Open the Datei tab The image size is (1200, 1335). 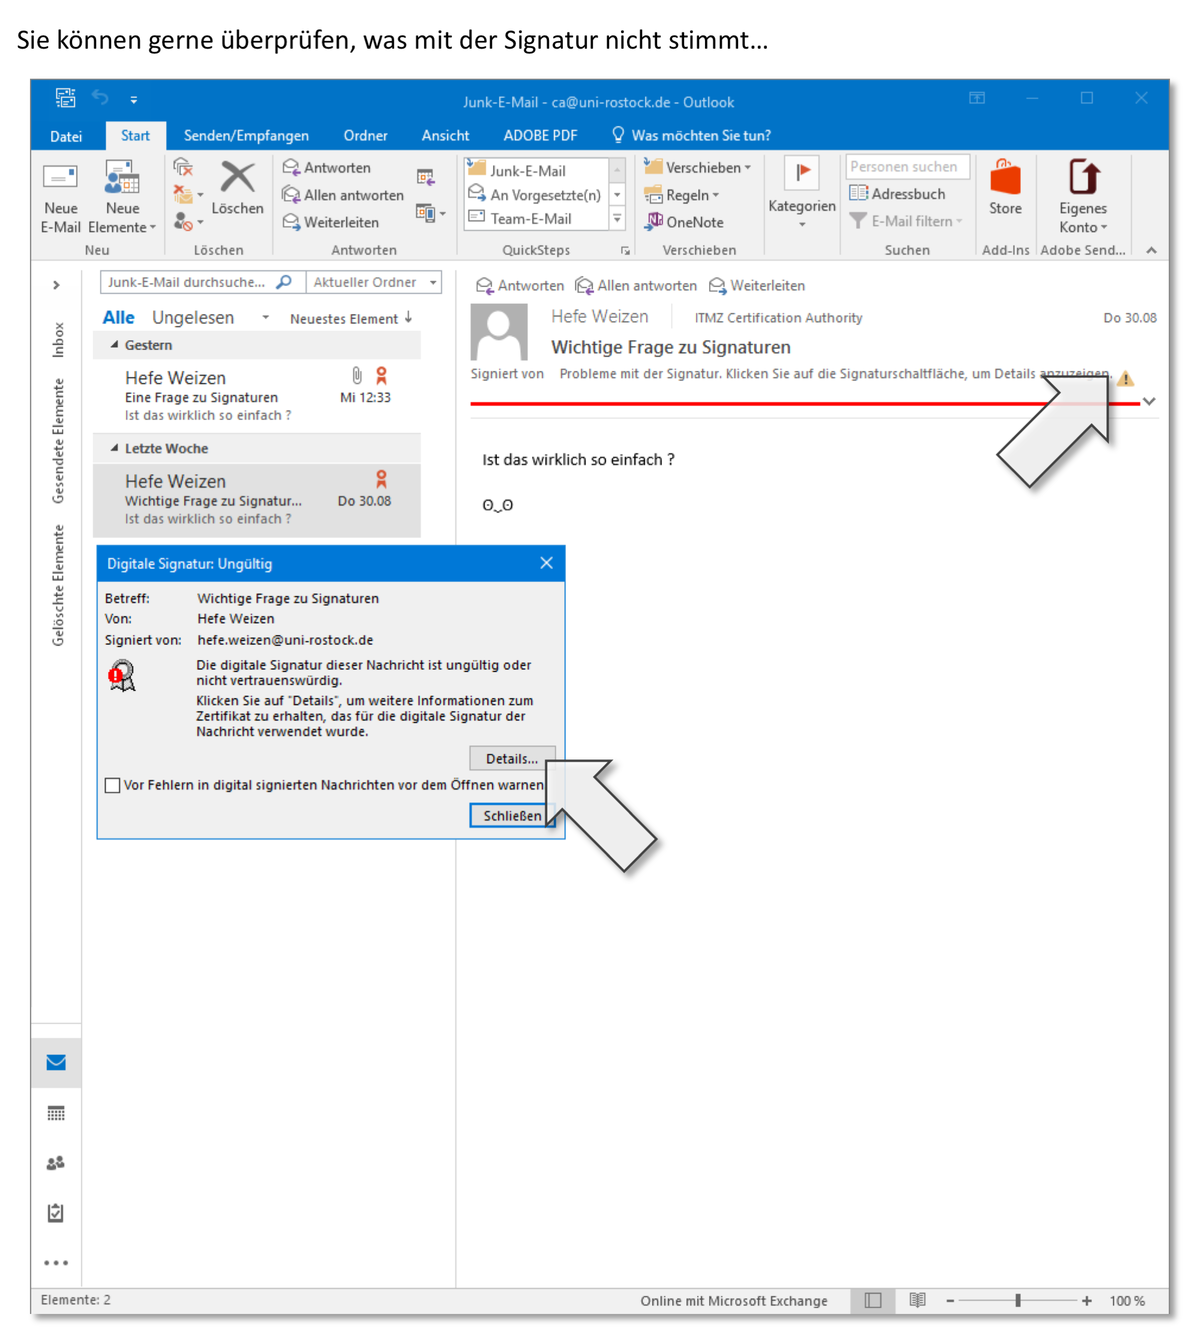pos(66,136)
